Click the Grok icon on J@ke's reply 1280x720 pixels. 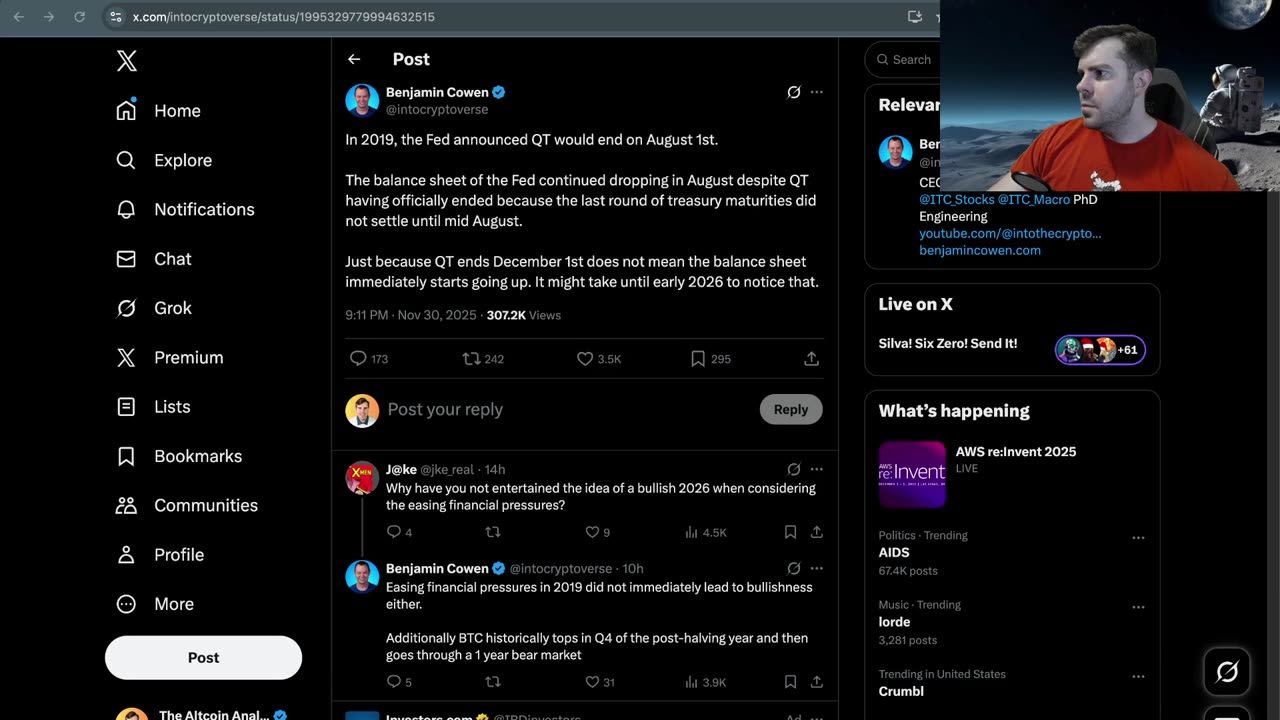[x=794, y=469]
